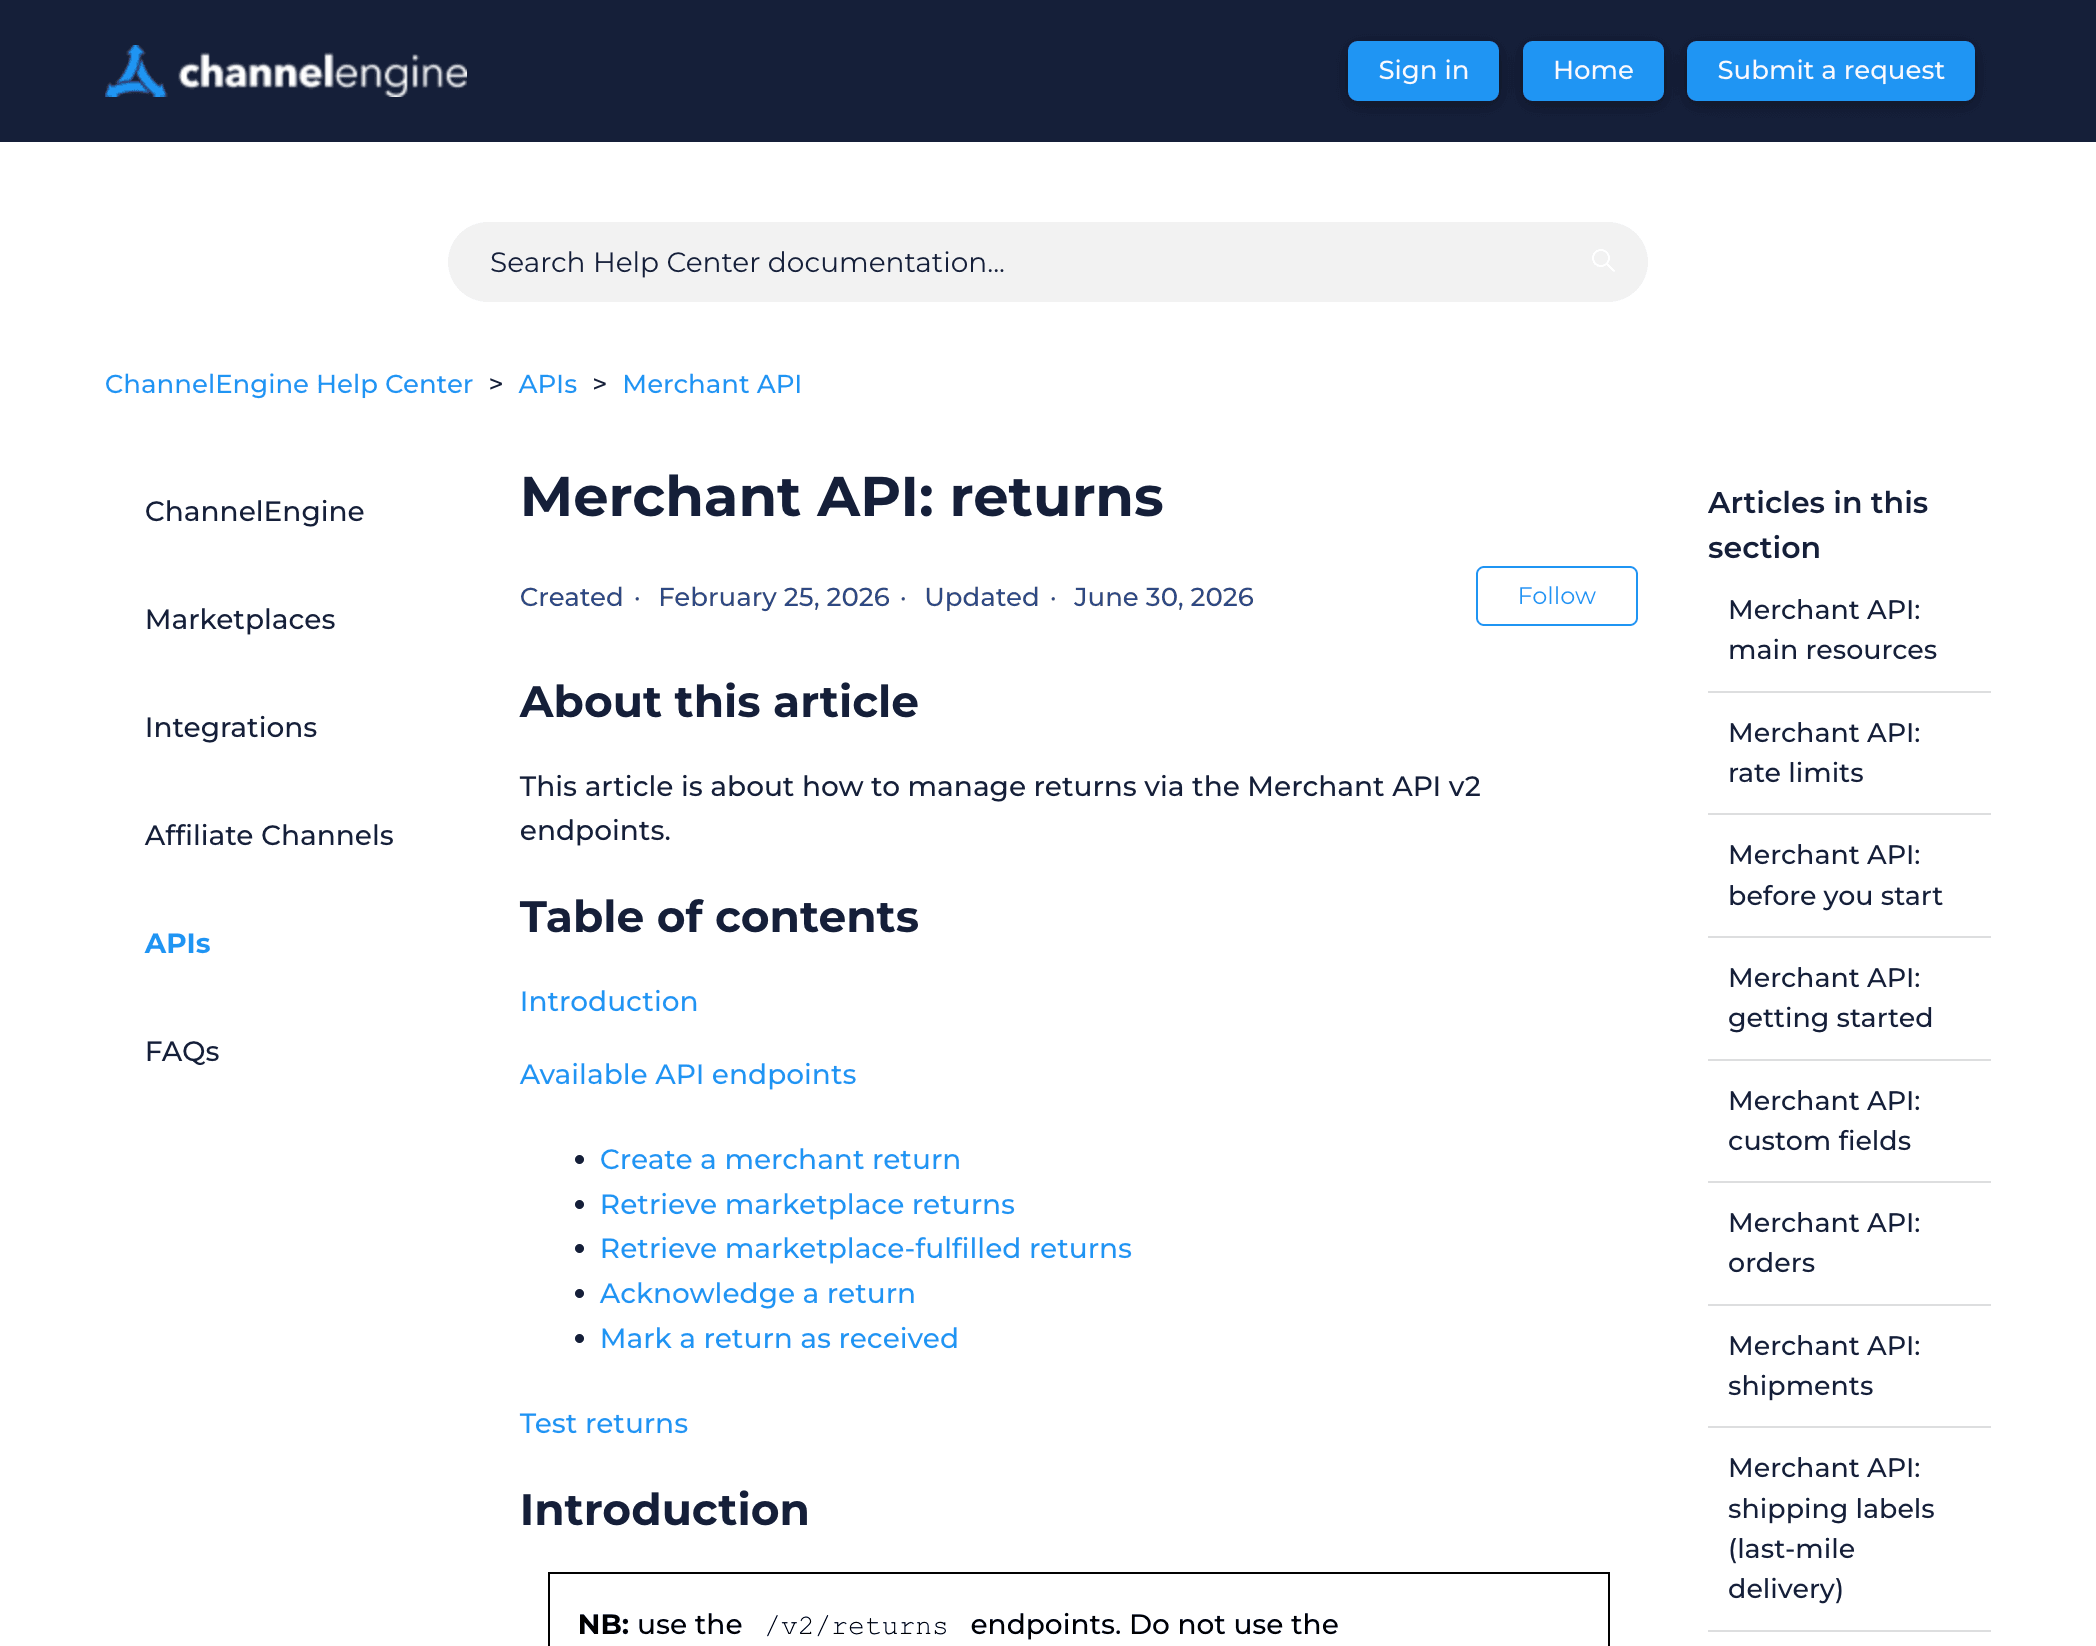2096x1646 pixels.
Task: Click the Articles in this section heading
Action: pyautogui.click(x=1817, y=525)
